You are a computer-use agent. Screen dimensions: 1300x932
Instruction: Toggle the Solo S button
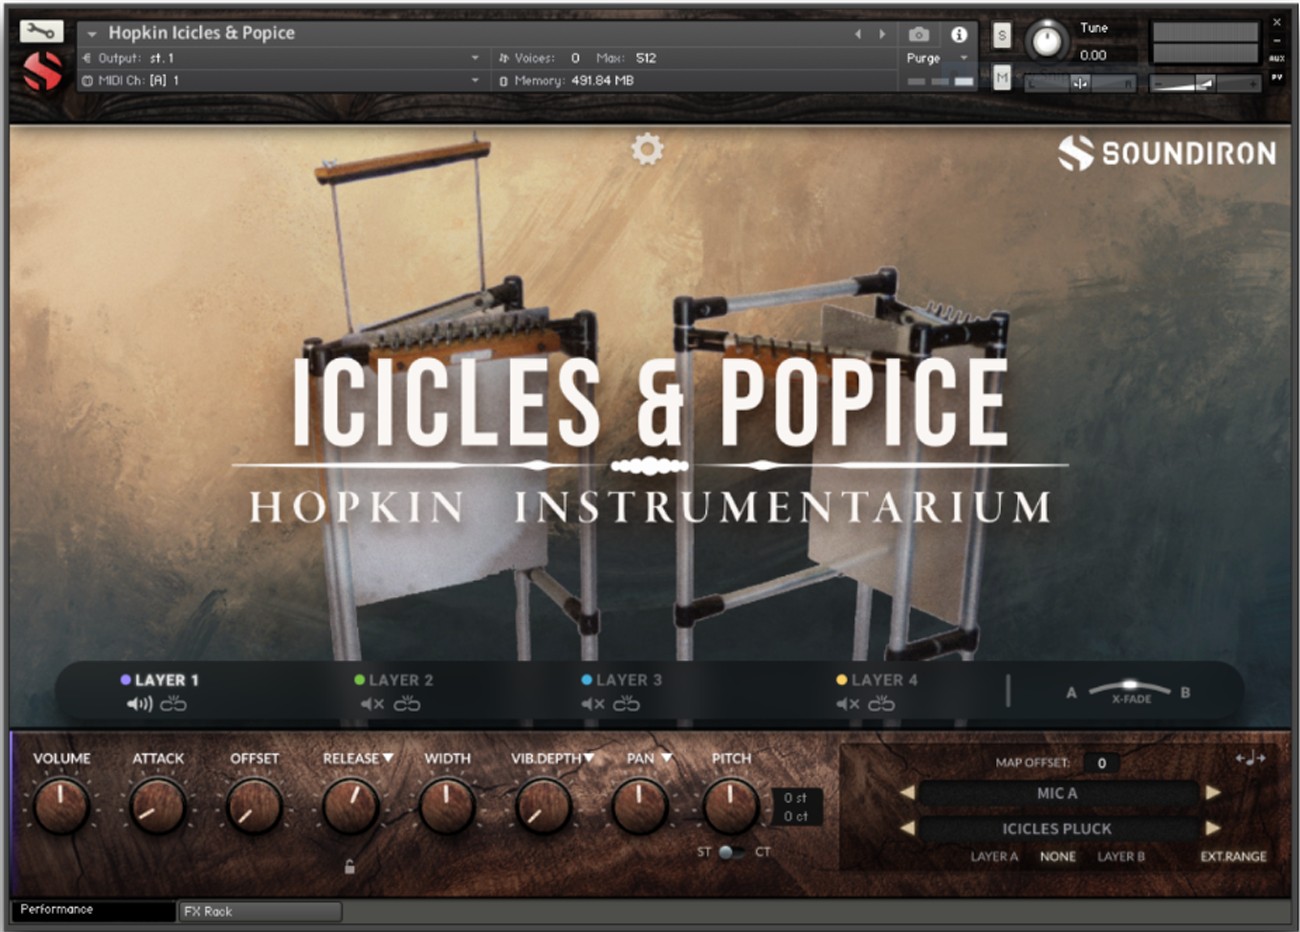point(1002,36)
